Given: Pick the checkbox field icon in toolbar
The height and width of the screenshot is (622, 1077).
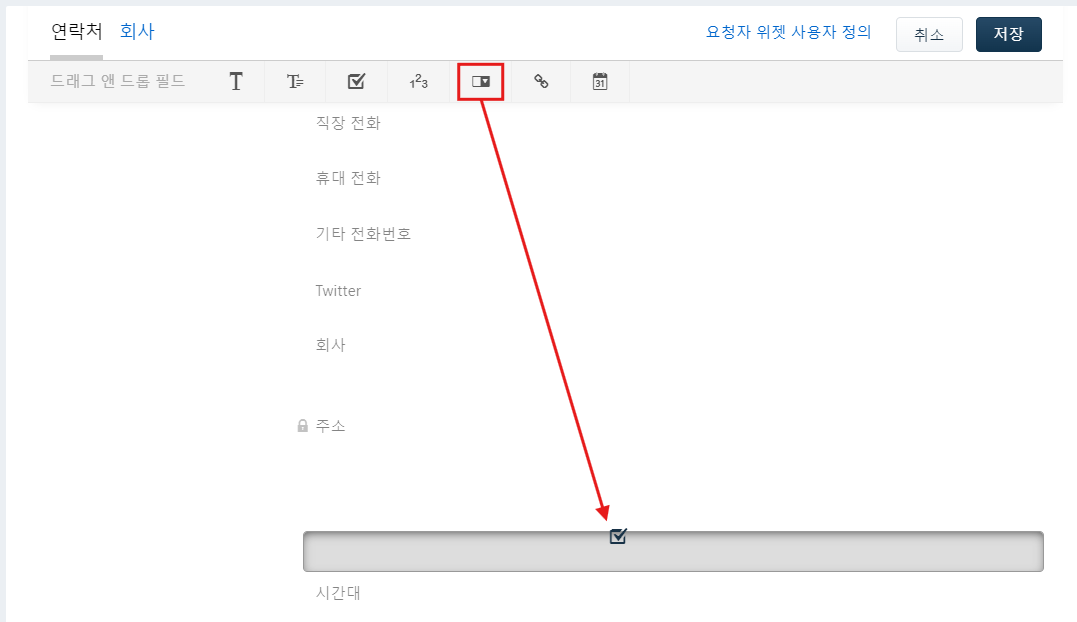Looking at the screenshot, I should coord(356,82).
